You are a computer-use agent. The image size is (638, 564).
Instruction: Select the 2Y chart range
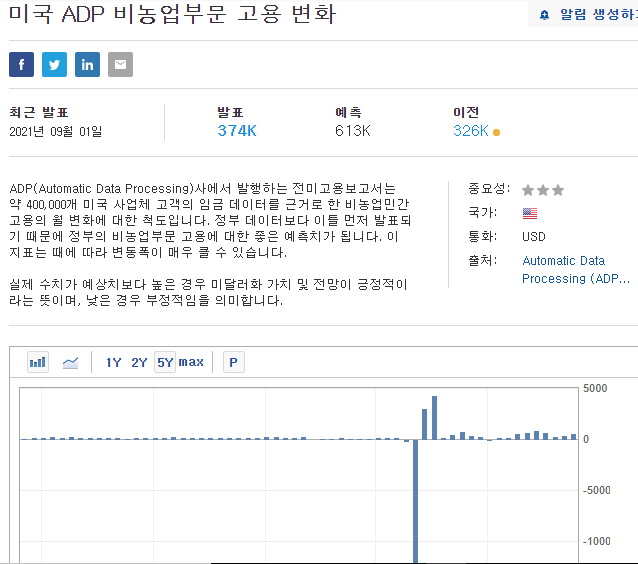[x=139, y=362]
